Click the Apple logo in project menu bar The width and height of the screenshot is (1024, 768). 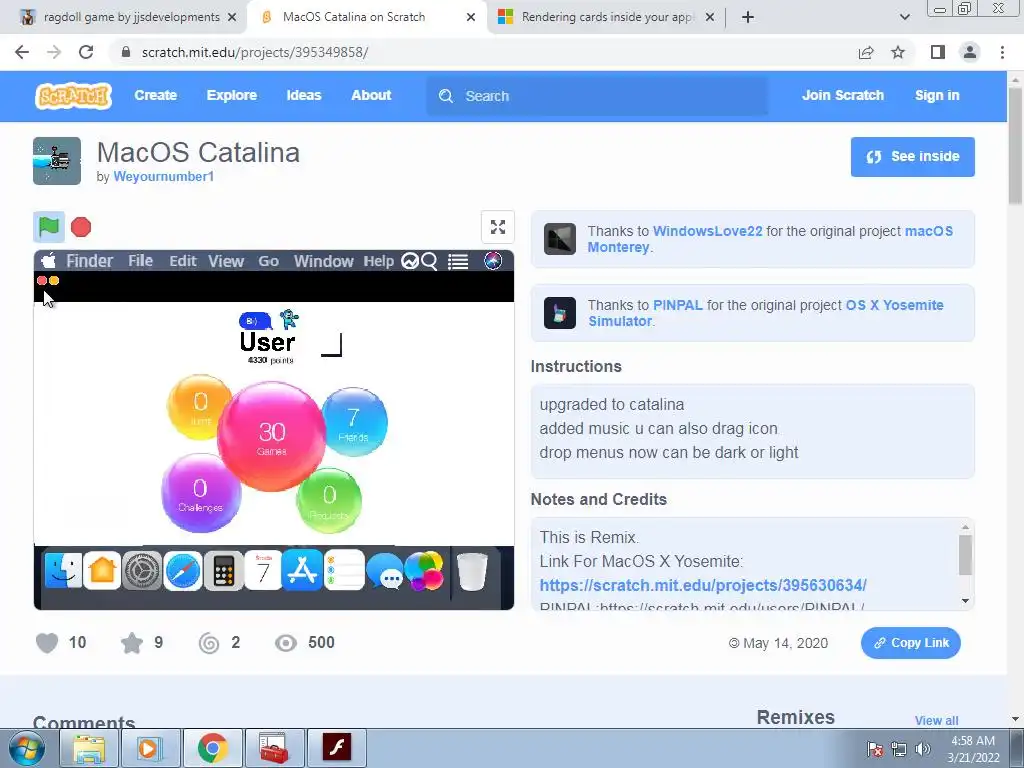pyautogui.click(x=48, y=261)
